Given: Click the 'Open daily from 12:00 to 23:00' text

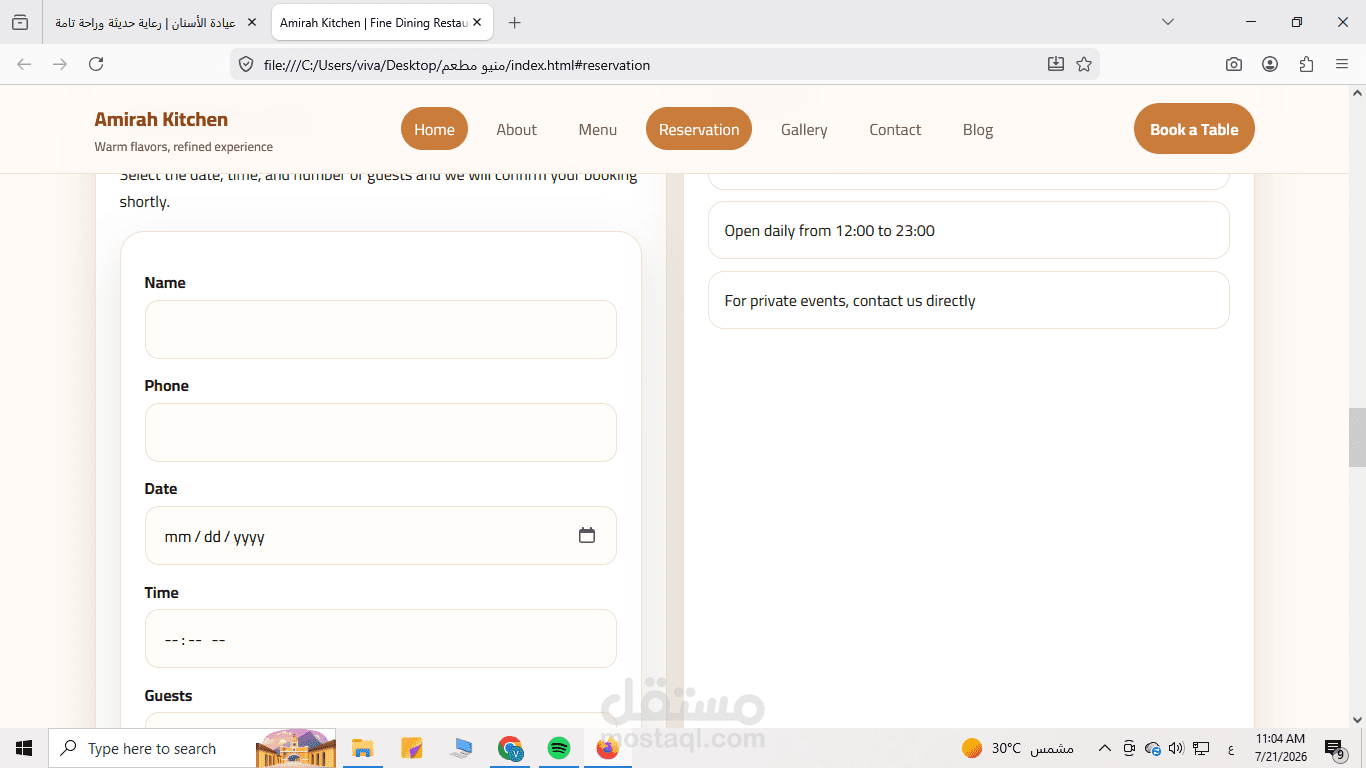Looking at the screenshot, I should [x=830, y=231].
